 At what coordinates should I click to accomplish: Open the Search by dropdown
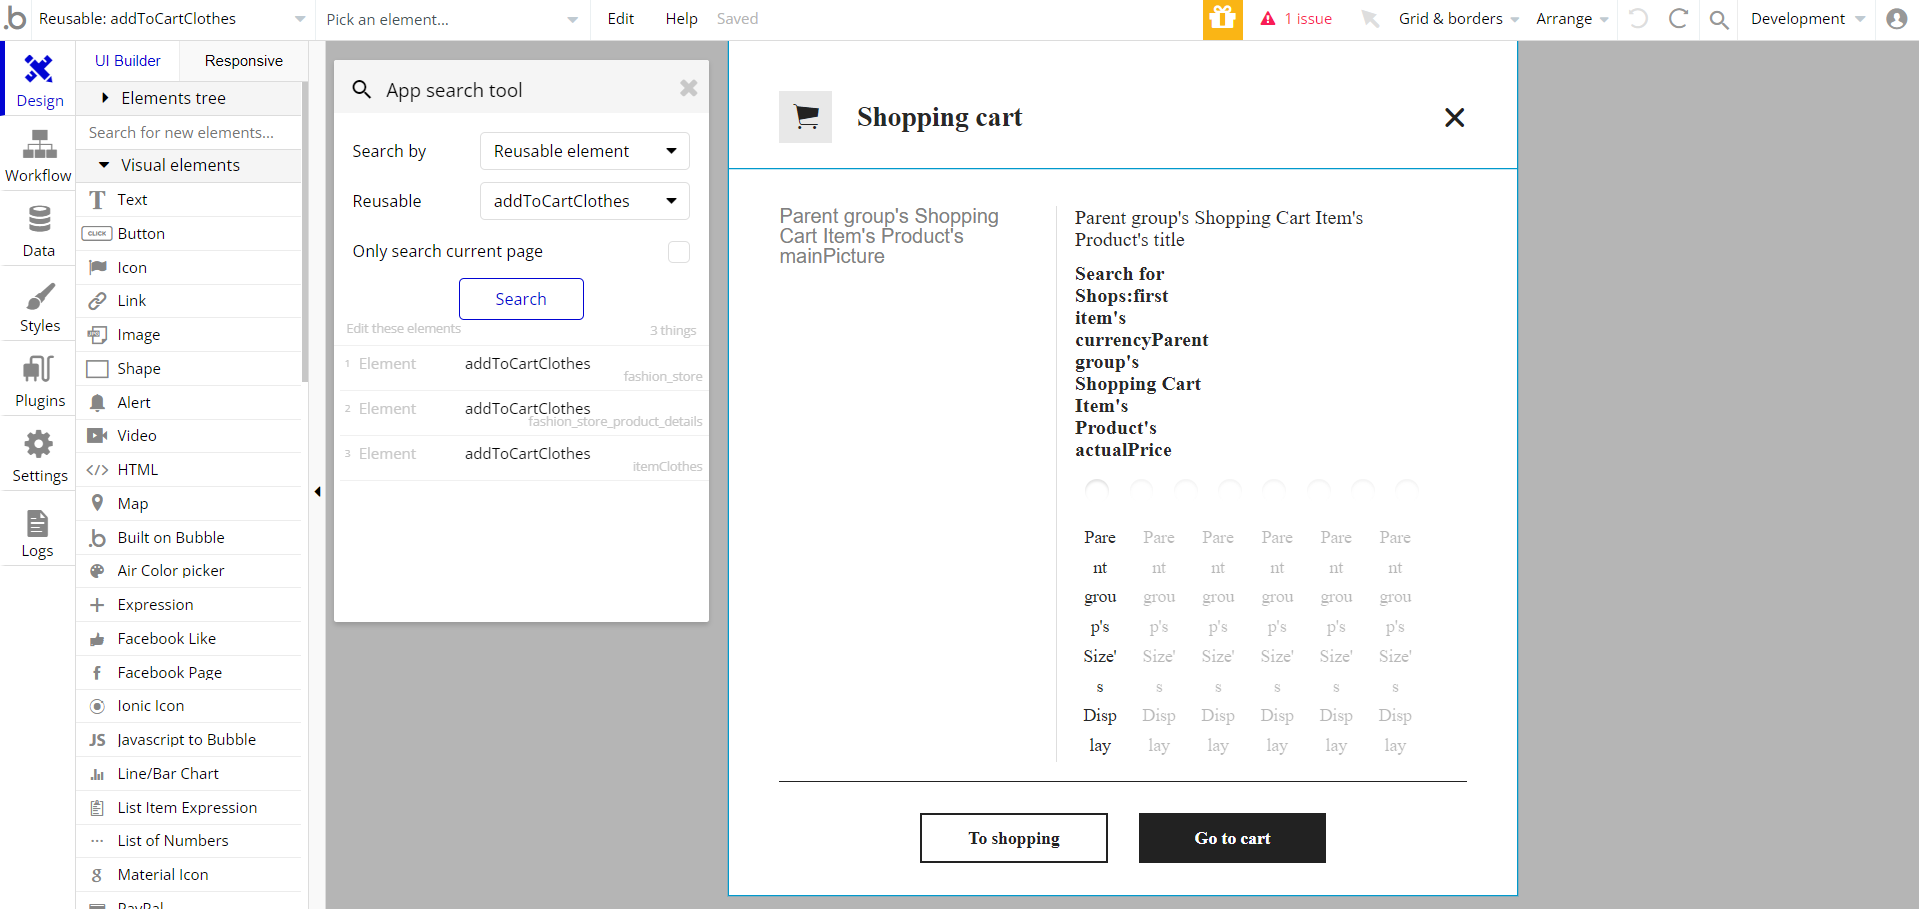[x=585, y=151]
